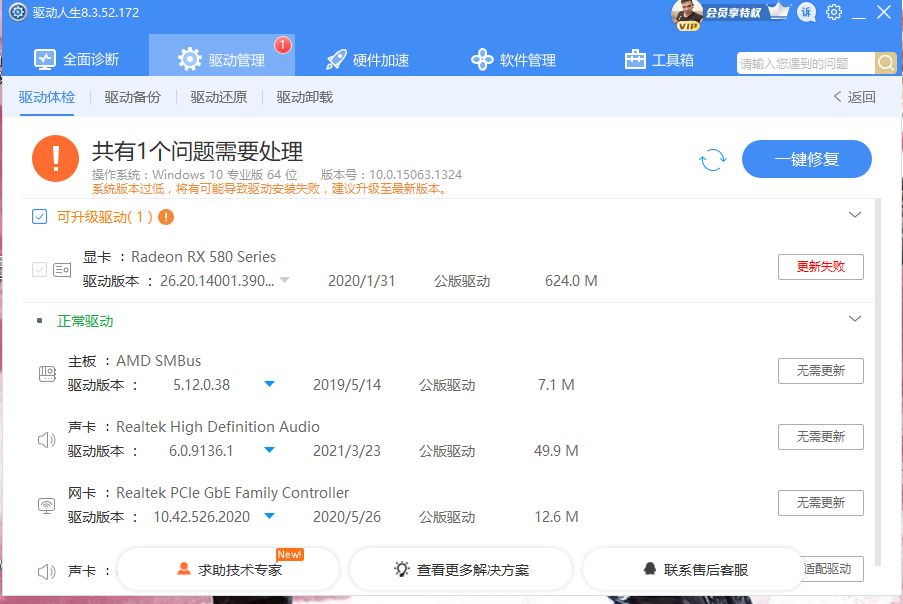Click the 软件管理 flower icon
The image size is (903, 604).
(482, 59)
